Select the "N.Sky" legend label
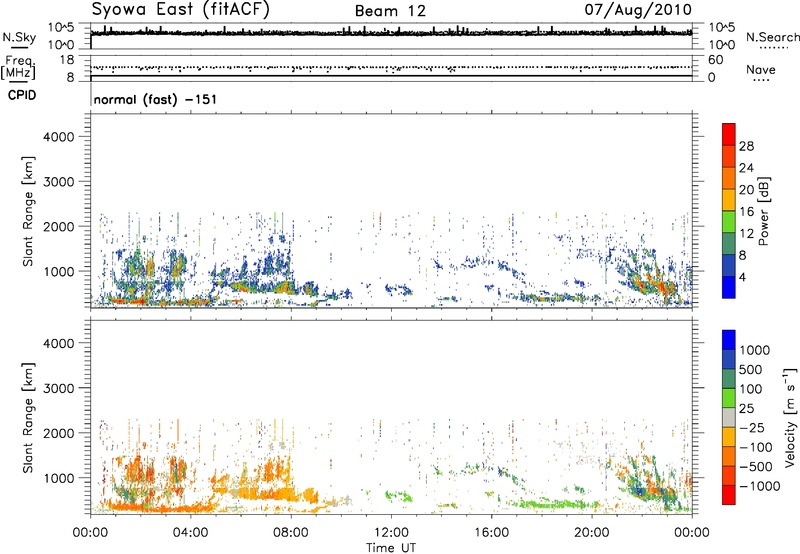The image size is (800, 554). pos(19,37)
